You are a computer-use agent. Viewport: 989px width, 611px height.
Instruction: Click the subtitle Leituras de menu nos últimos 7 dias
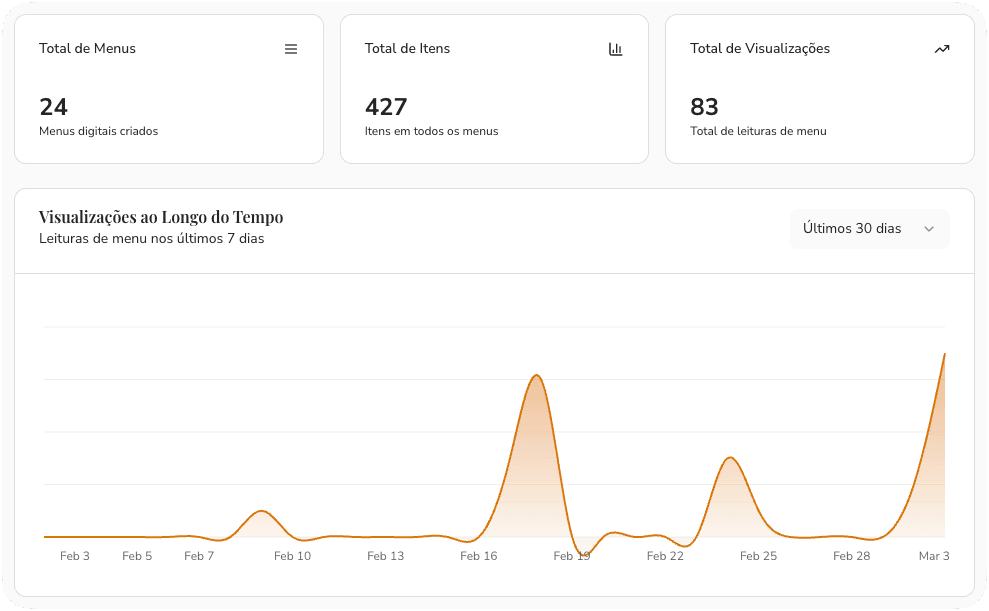pyautogui.click(x=151, y=239)
